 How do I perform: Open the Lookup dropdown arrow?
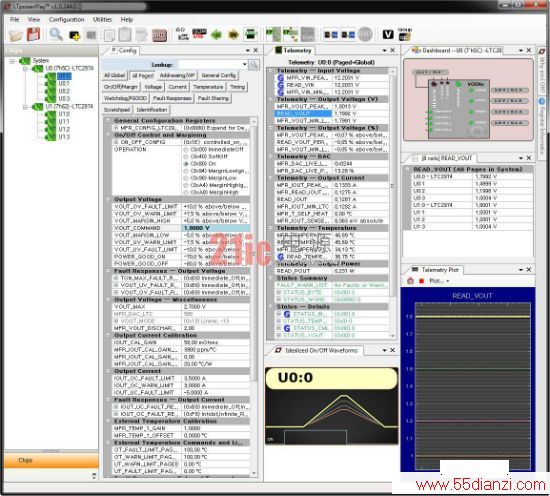point(244,65)
